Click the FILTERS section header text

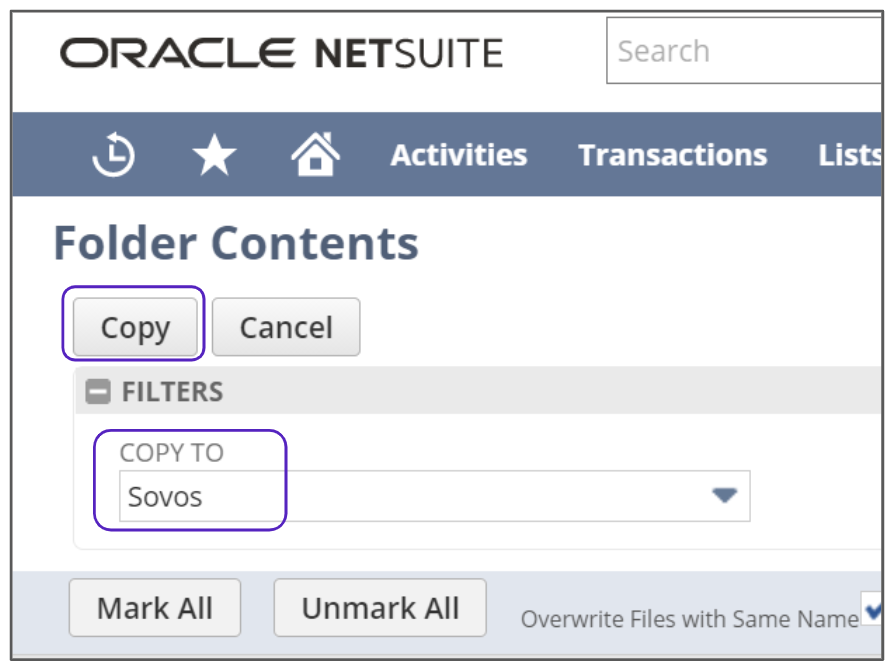172,392
